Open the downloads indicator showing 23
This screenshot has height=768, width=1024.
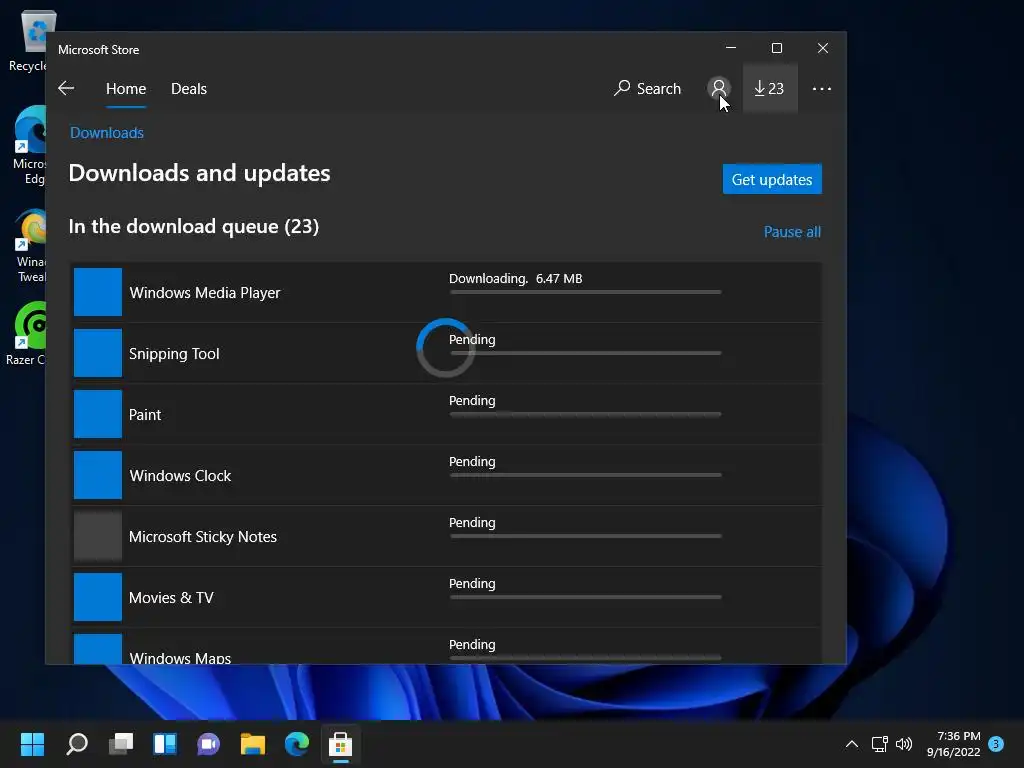point(769,88)
